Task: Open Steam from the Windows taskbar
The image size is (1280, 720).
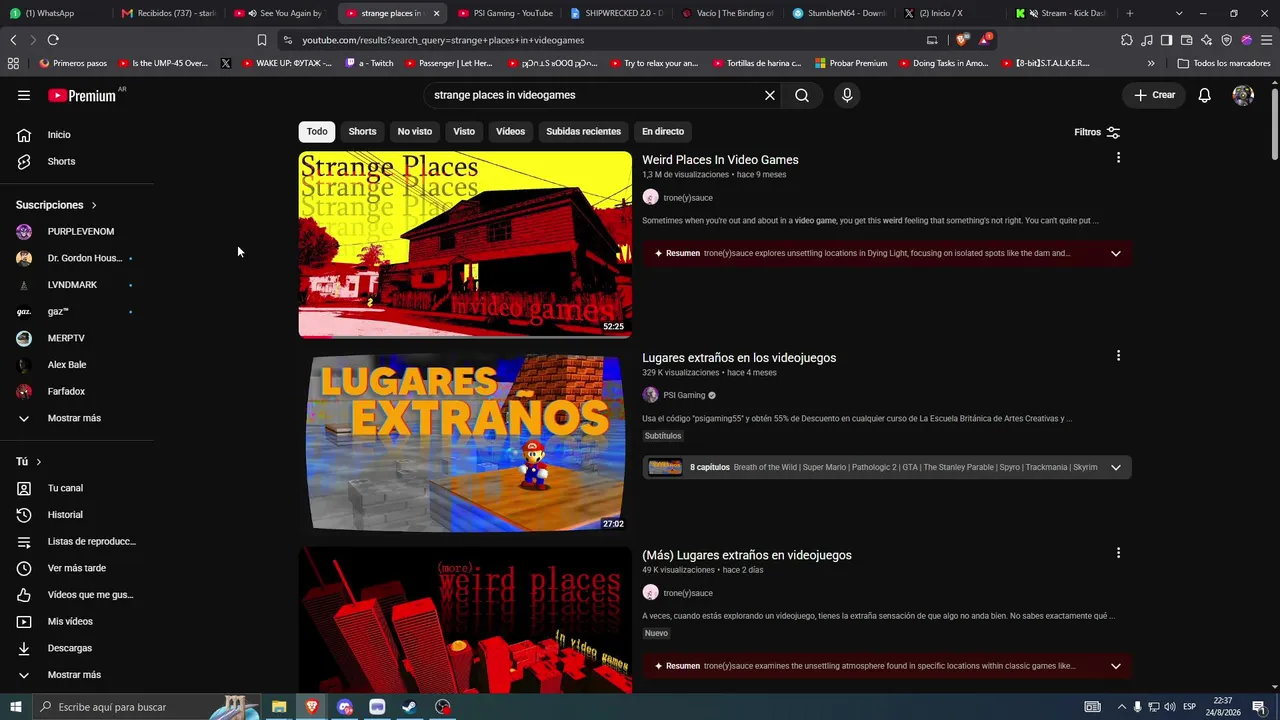Action: (x=409, y=707)
